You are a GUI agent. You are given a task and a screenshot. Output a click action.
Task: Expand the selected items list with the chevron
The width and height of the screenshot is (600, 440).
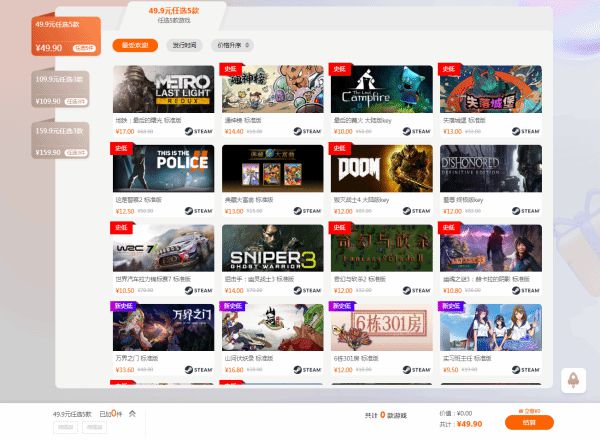click(132, 414)
